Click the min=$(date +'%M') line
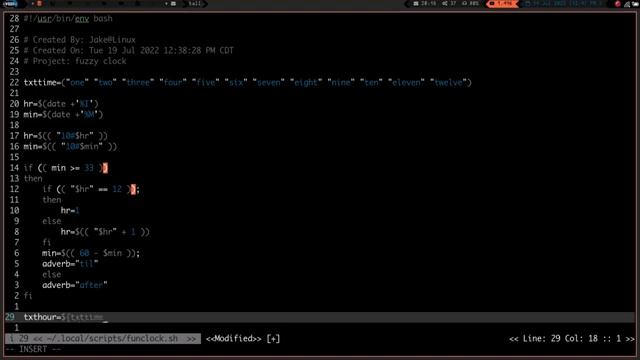640x360 pixels. (63, 114)
